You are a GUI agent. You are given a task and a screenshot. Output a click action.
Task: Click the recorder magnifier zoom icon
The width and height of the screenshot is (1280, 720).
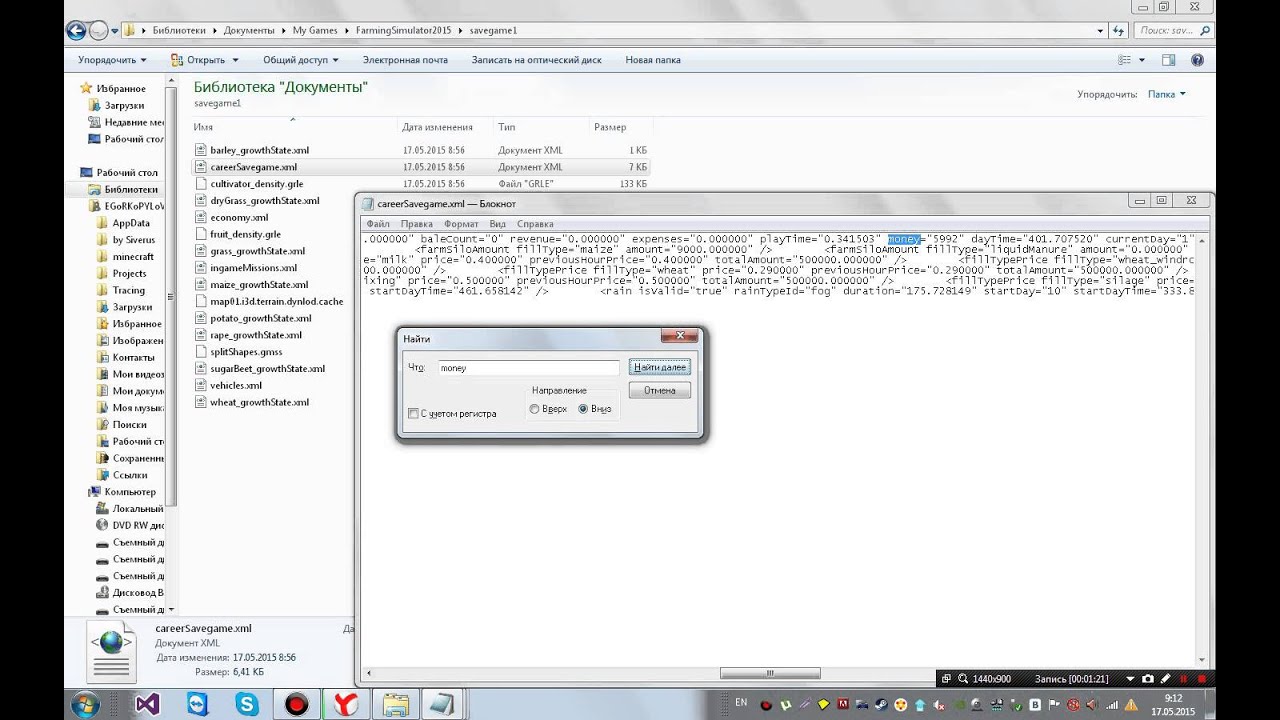[x=962, y=679]
